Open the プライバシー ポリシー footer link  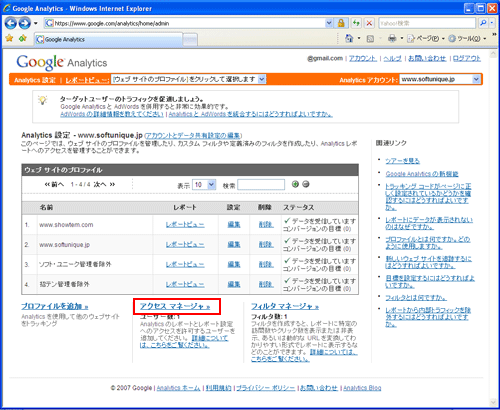point(266,388)
